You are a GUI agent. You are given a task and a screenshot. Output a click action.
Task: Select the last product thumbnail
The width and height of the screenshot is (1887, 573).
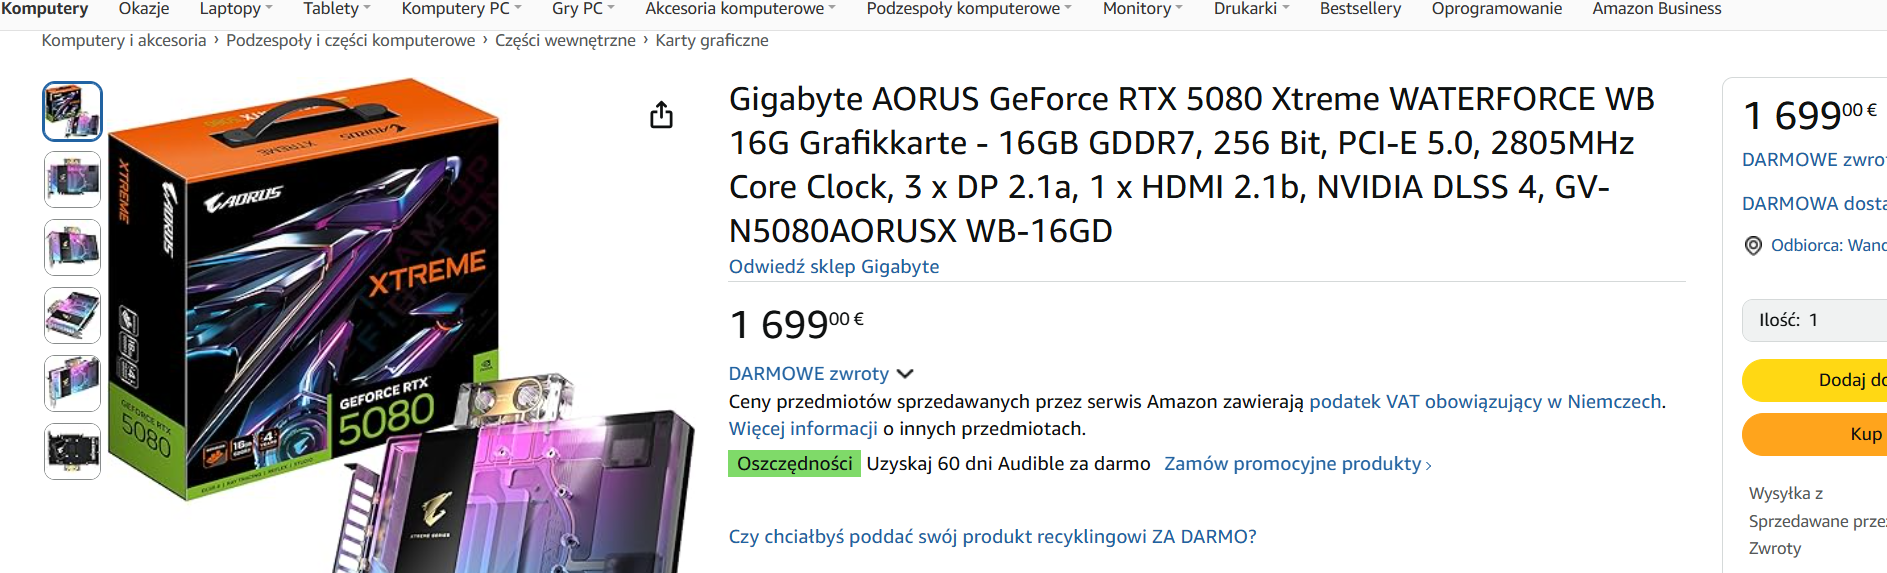tap(72, 451)
